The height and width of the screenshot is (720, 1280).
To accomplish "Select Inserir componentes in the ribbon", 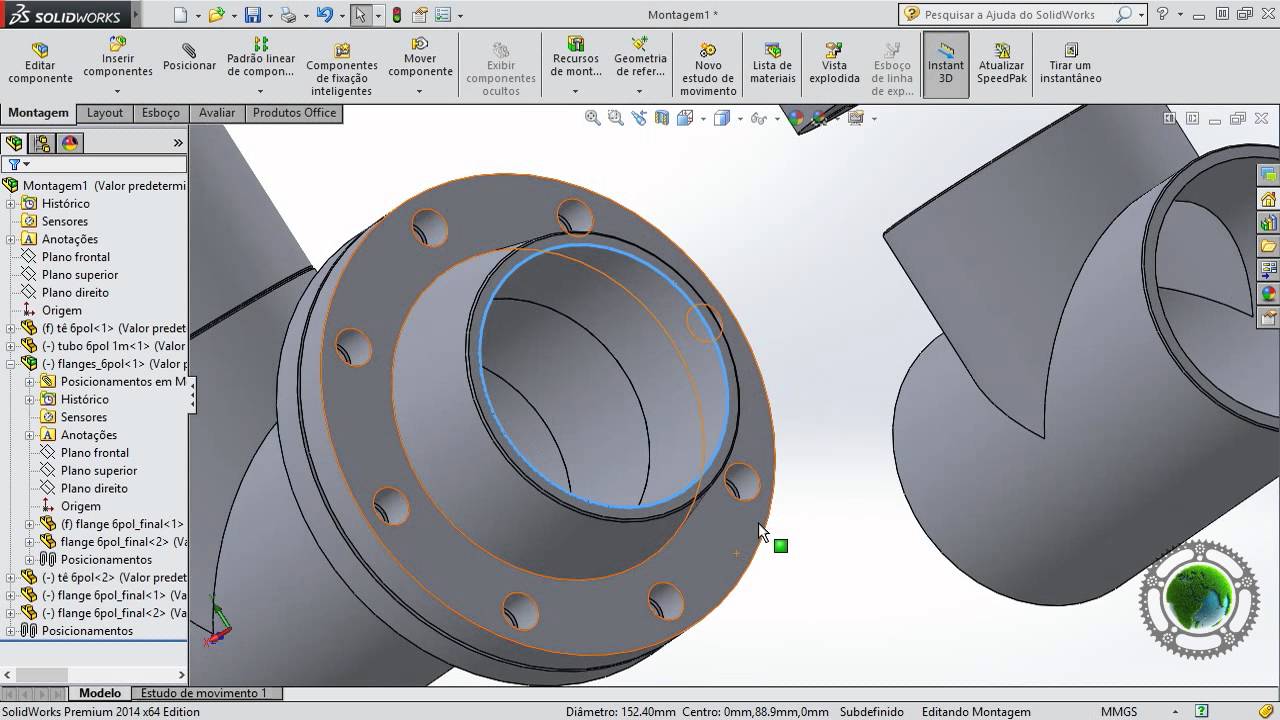I will click(118, 57).
